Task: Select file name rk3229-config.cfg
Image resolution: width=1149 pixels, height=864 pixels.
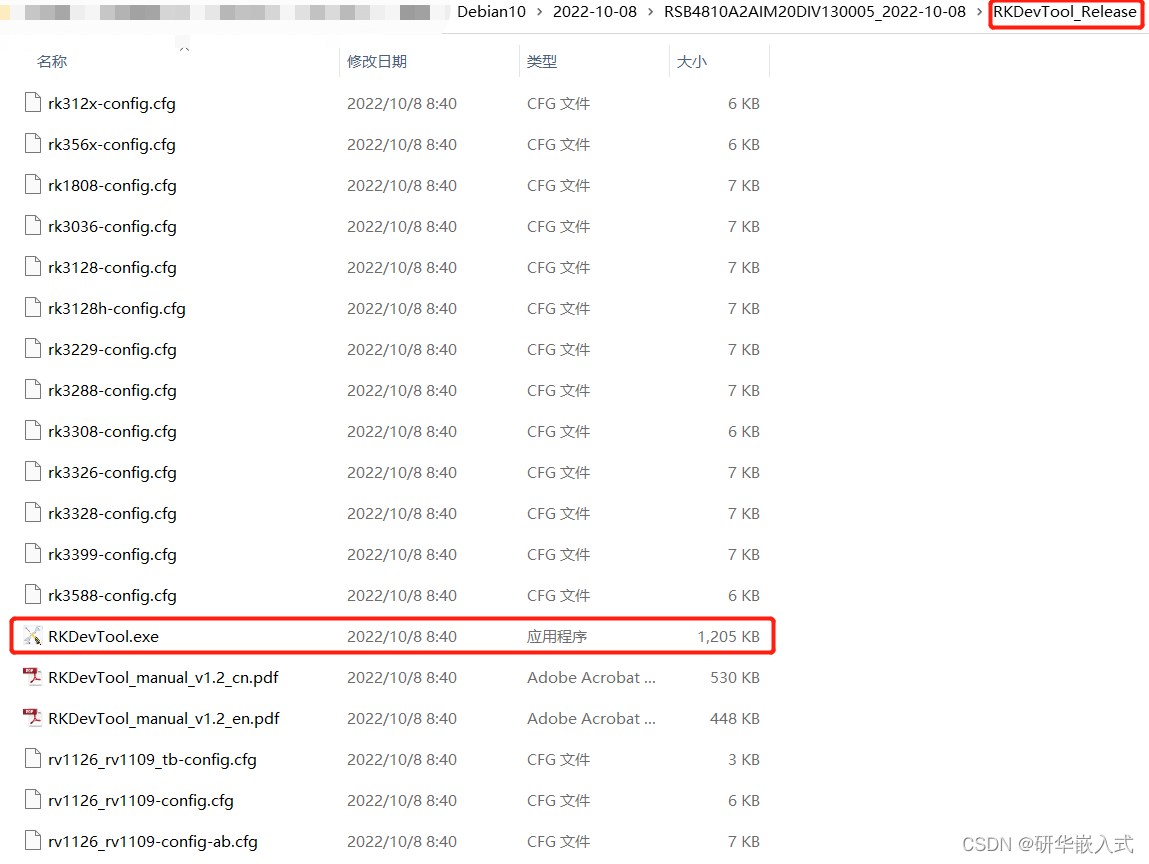Action: 112,350
